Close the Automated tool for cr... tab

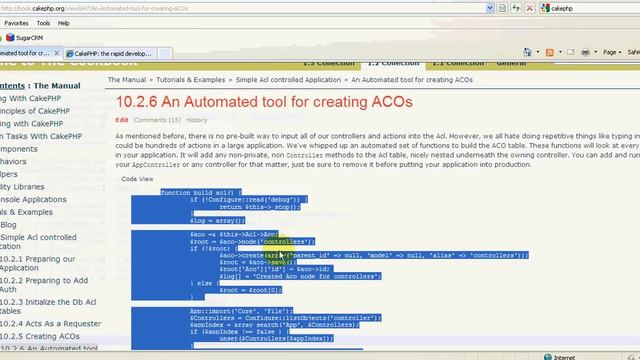click(57, 53)
